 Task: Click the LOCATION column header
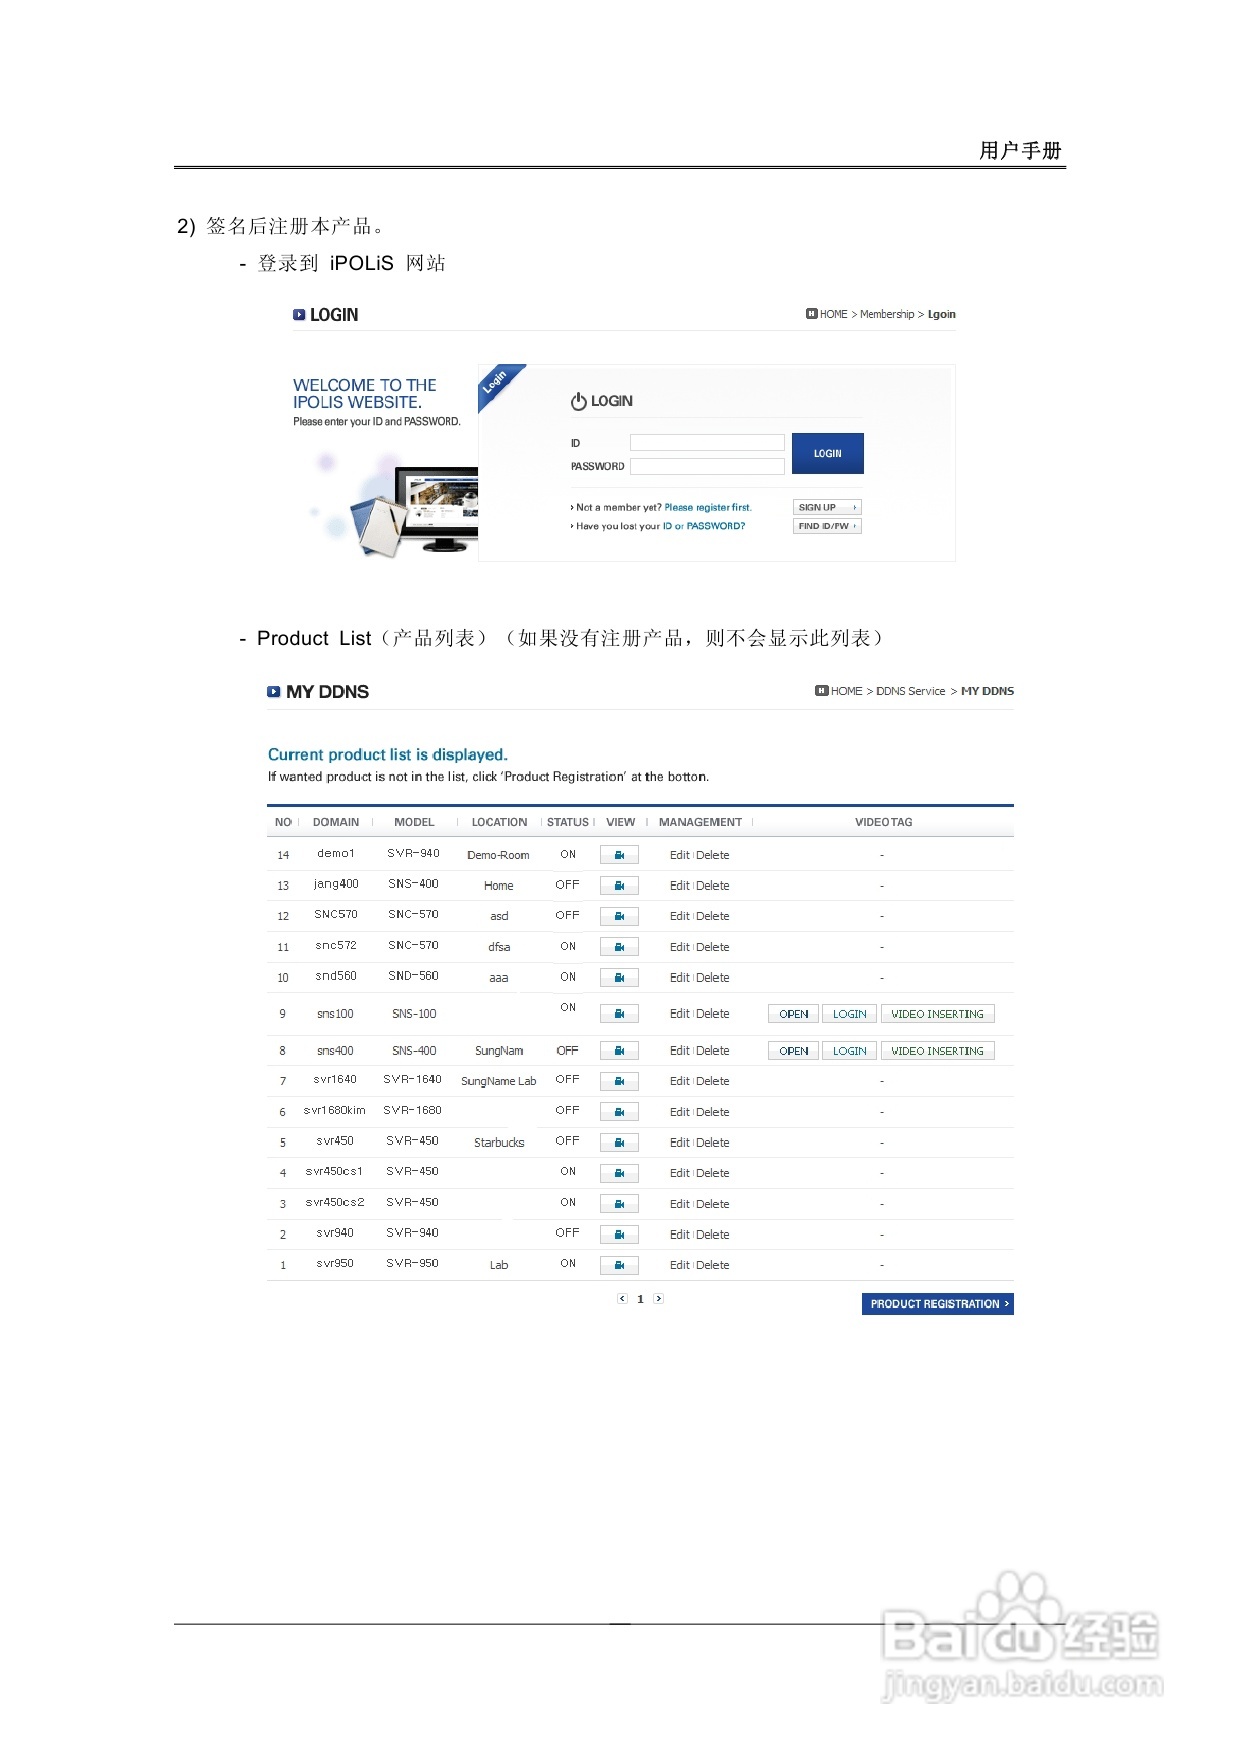(499, 822)
